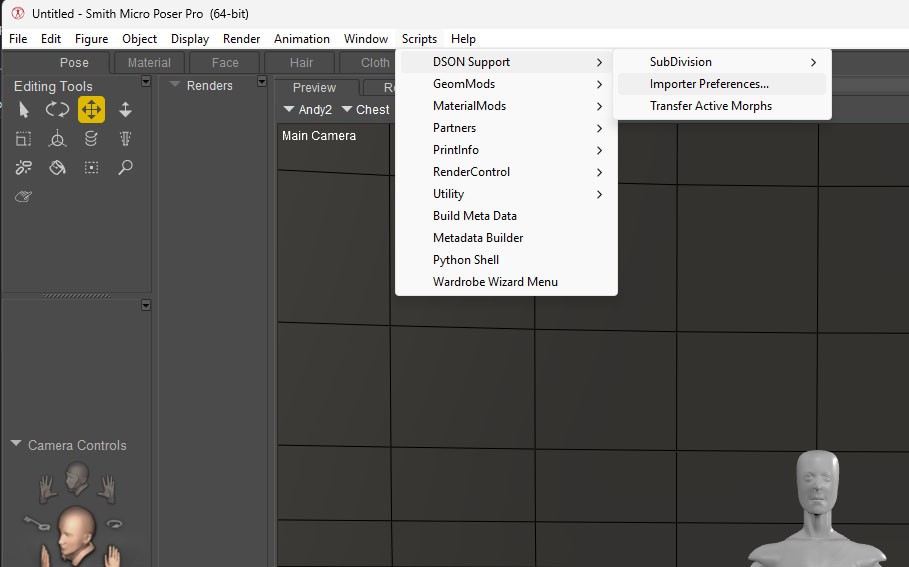Switch to the Material room tab
This screenshot has width=909, height=567.
(x=149, y=63)
